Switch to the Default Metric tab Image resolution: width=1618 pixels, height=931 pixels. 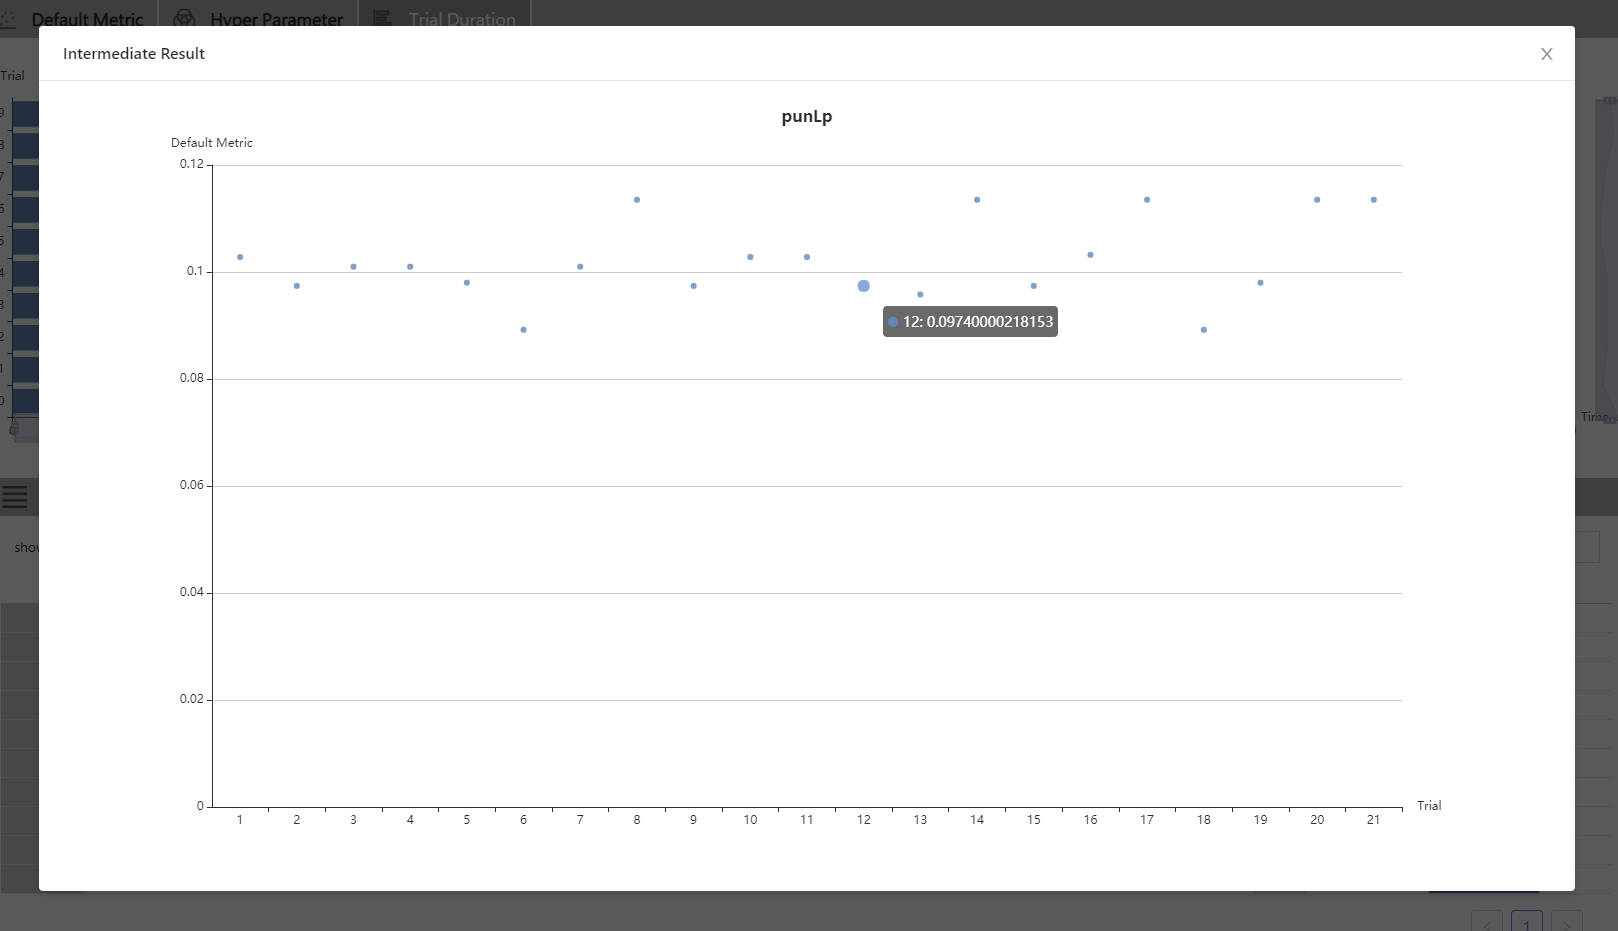[88, 18]
